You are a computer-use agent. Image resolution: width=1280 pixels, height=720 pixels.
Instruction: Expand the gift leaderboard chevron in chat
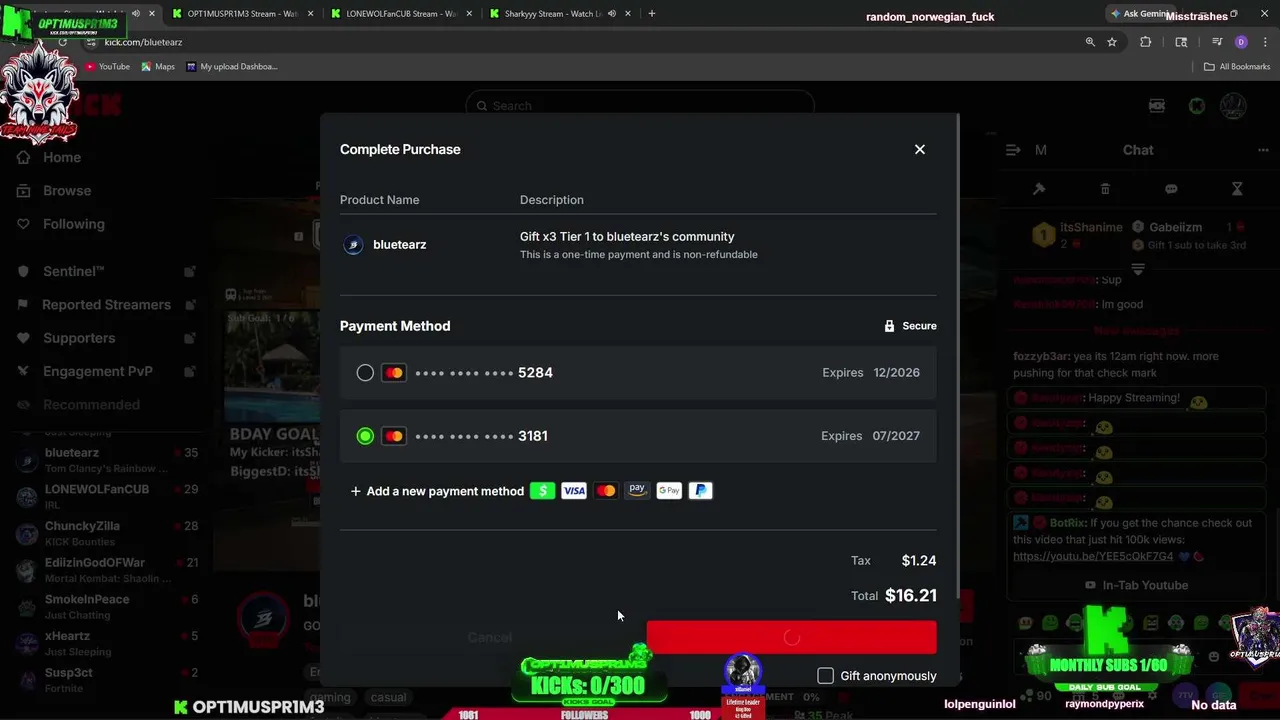click(1138, 269)
